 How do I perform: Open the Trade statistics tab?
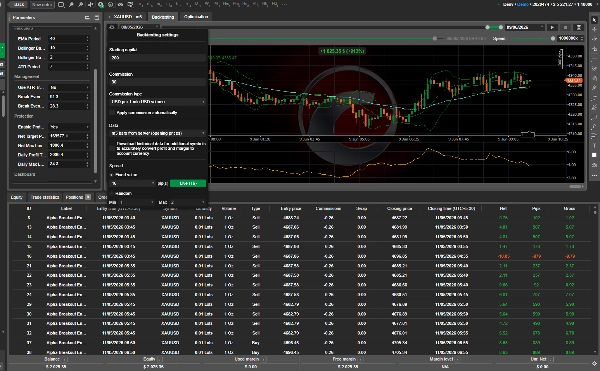pyautogui.click(x=45, y=197)
